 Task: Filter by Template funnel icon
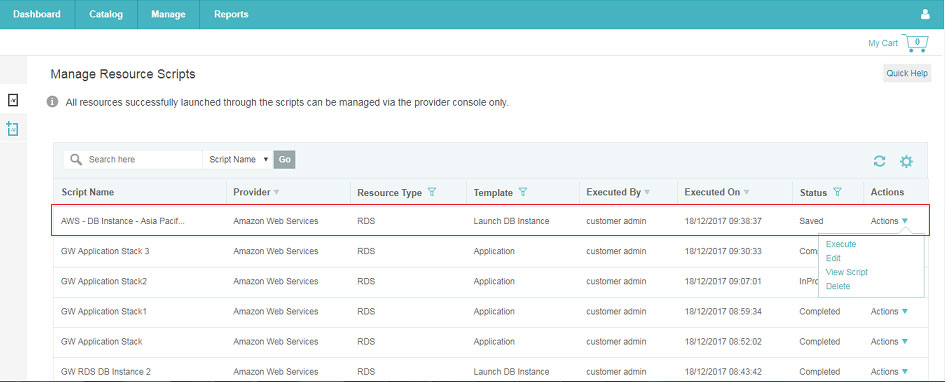click(523, 192)
